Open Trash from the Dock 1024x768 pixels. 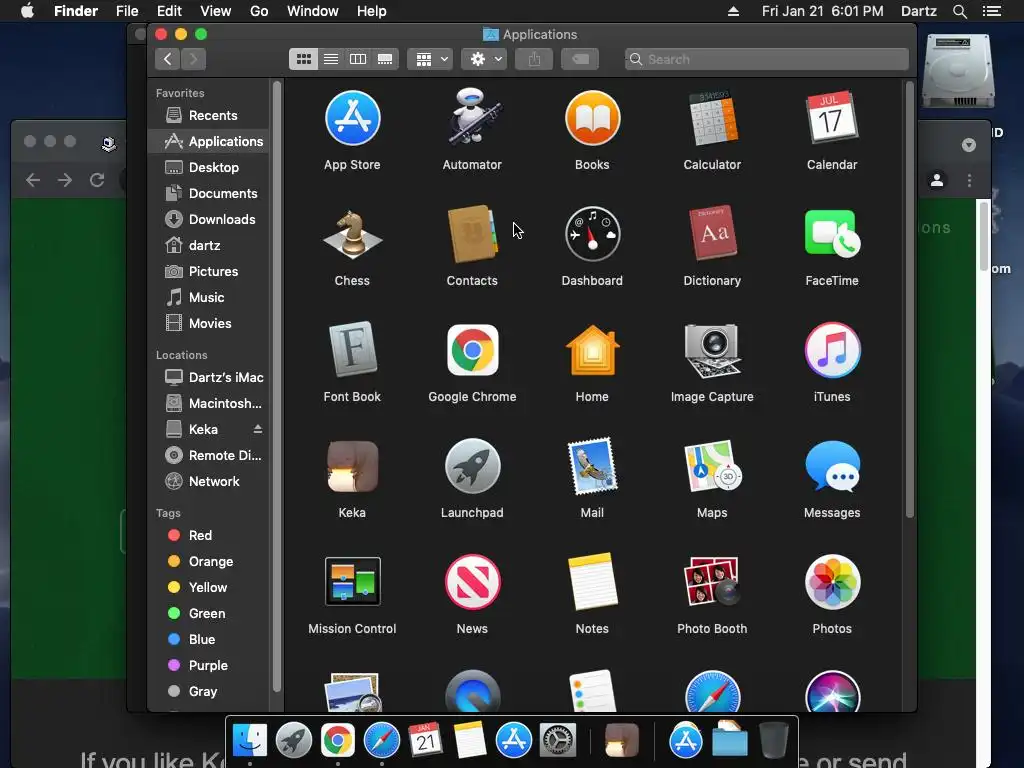[x=774, y=741]
